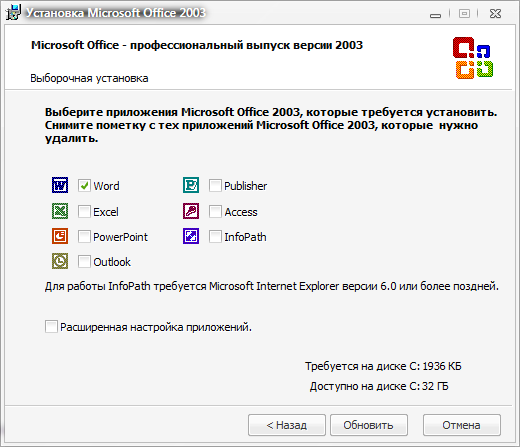Click the Publisher application icon
520x448 pixels.
(191, 185)
